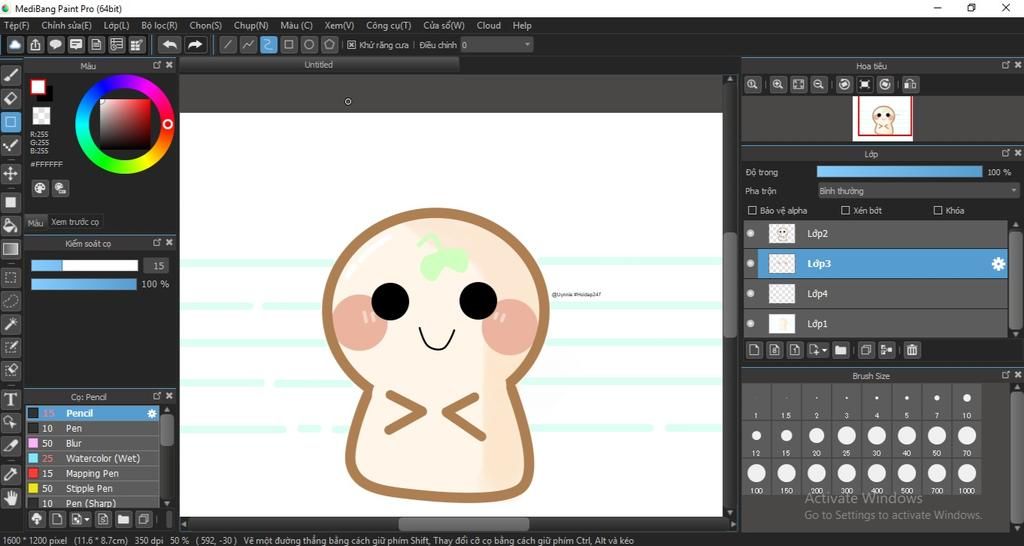Enable the Khóa layer checkbox
Viewport: 1024px width, 546px height.
(938, 210)
